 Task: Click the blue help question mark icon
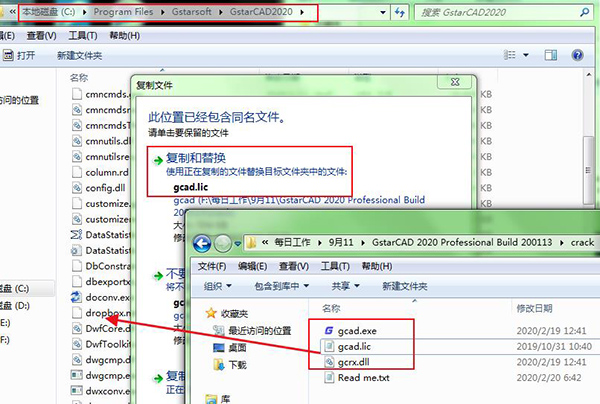(x=577, y=55)
